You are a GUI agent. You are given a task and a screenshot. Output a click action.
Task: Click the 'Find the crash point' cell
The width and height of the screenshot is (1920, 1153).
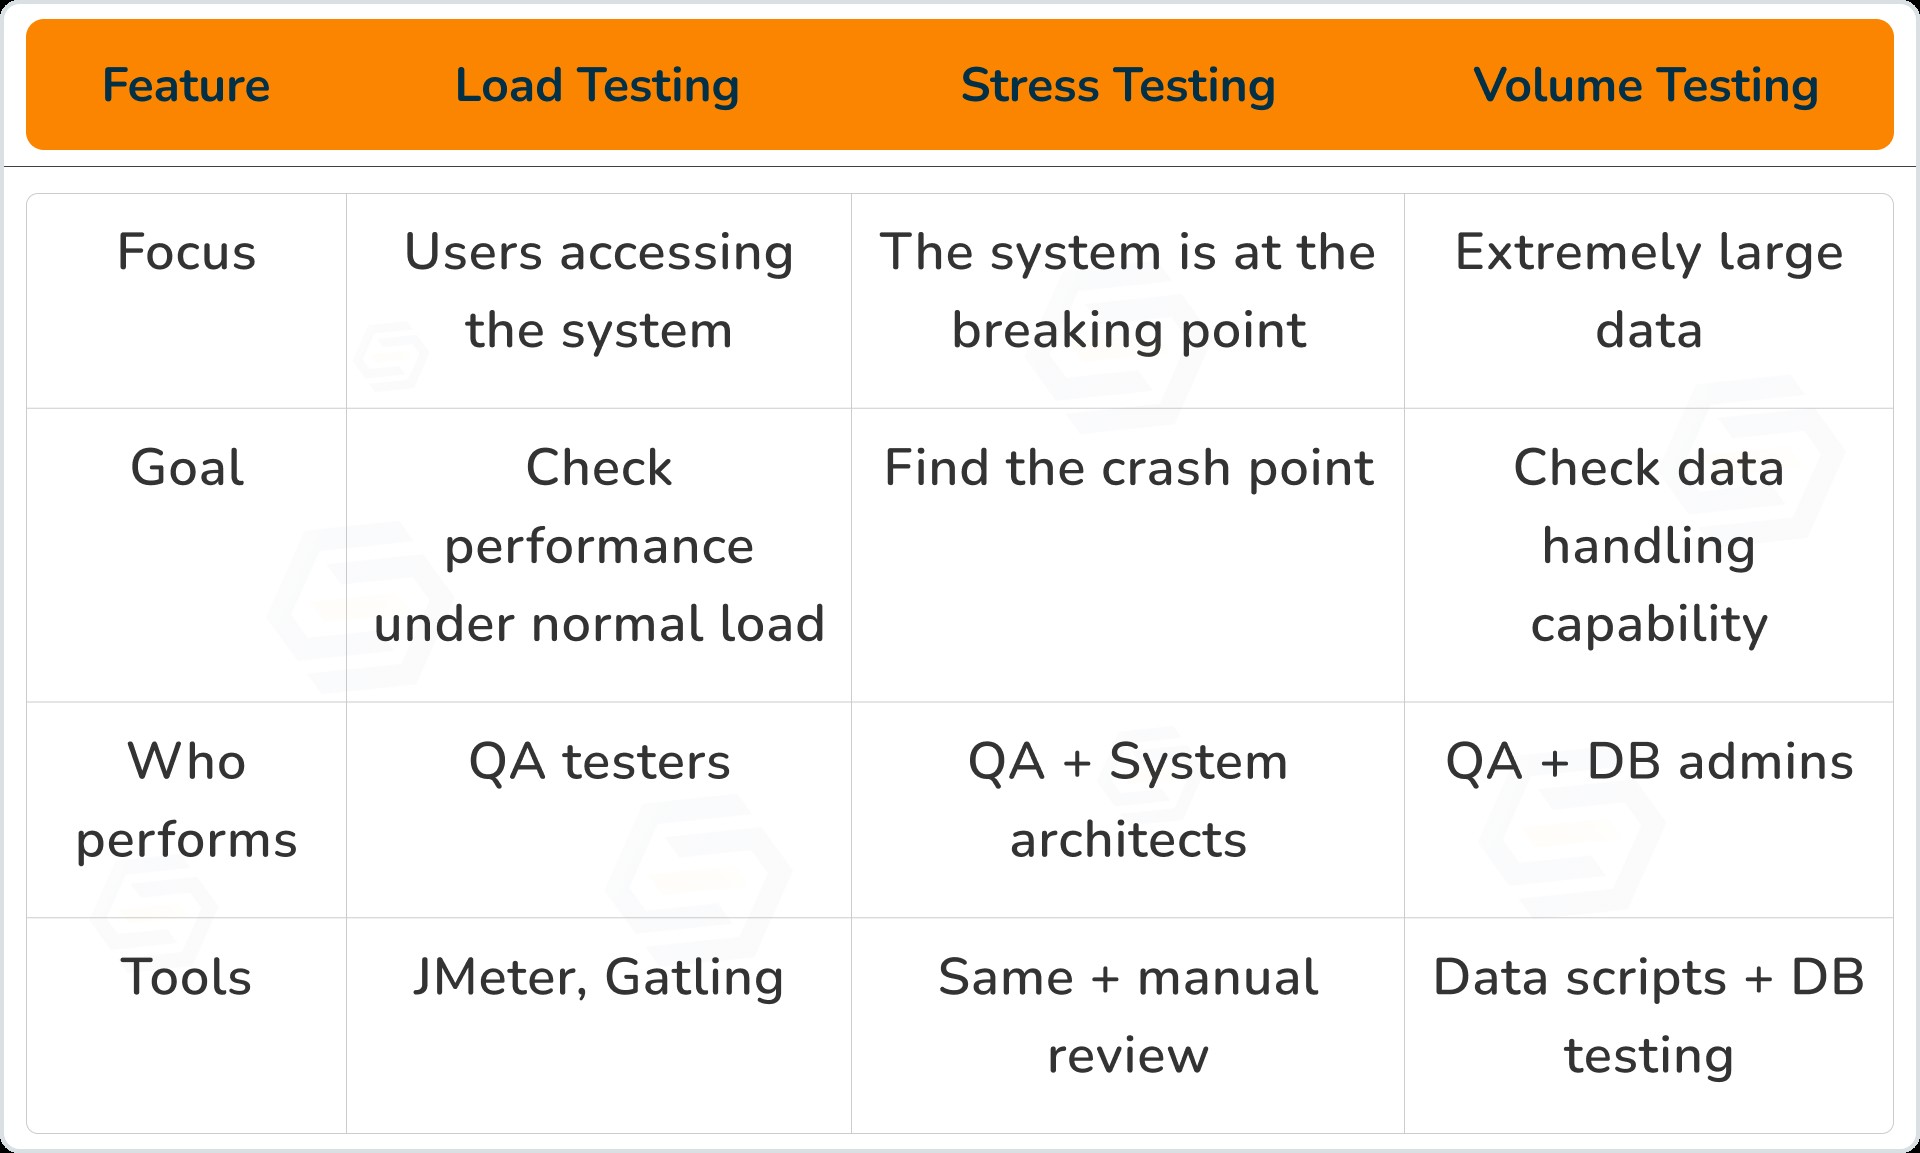1128,468
